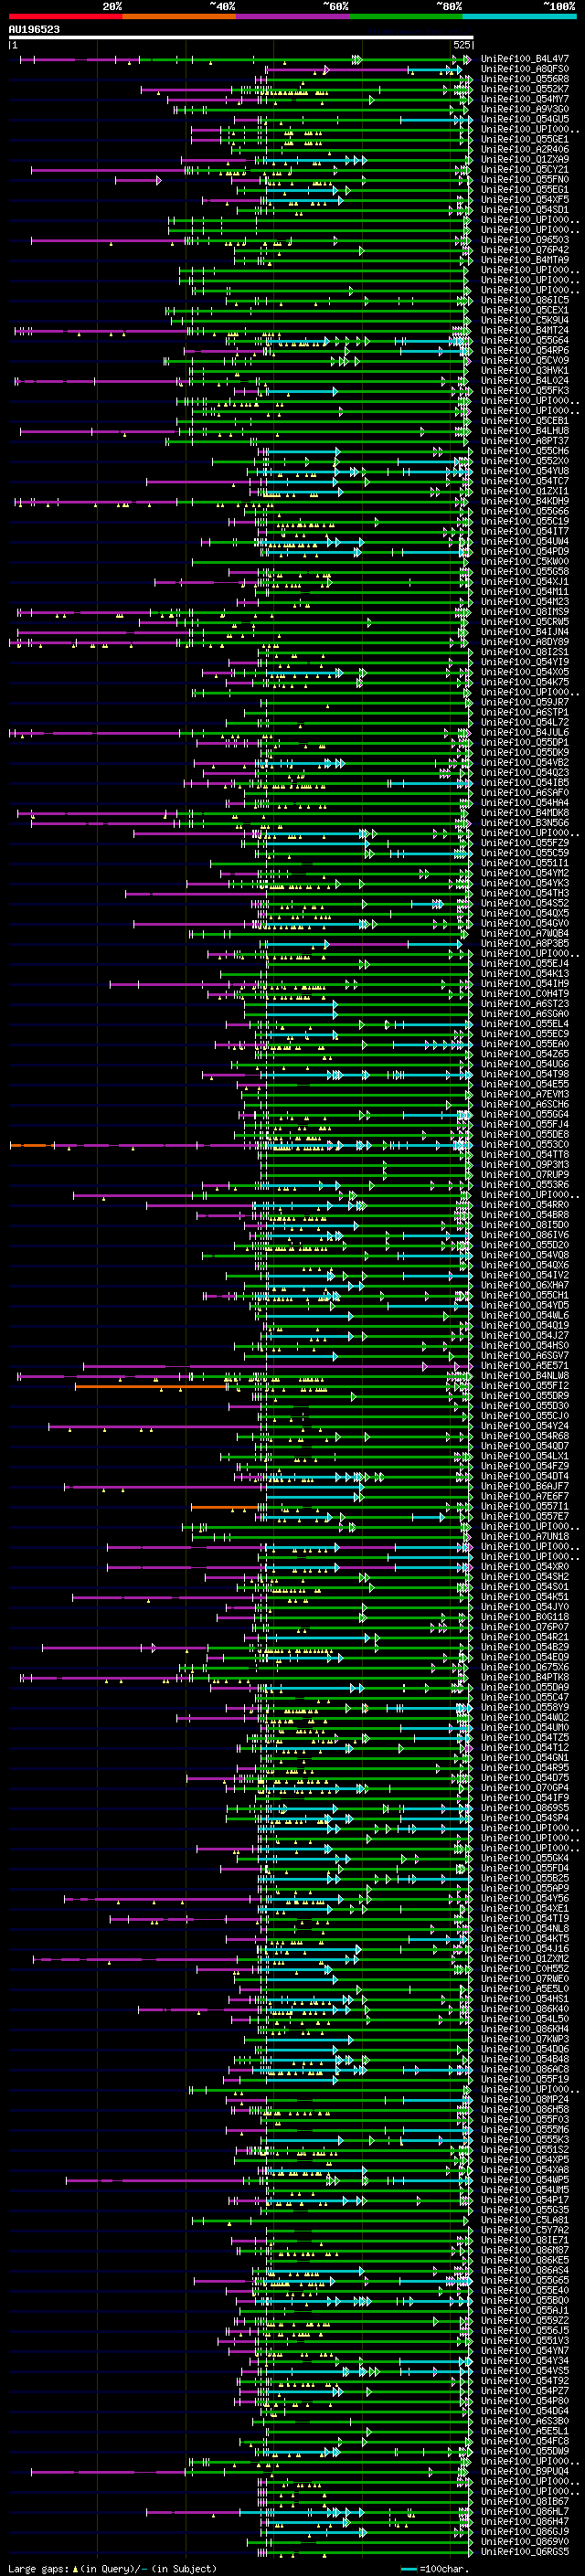585x2576 pixels.
Task: Open hit UniRef100_B4MTA9
Action: (525, 260)
